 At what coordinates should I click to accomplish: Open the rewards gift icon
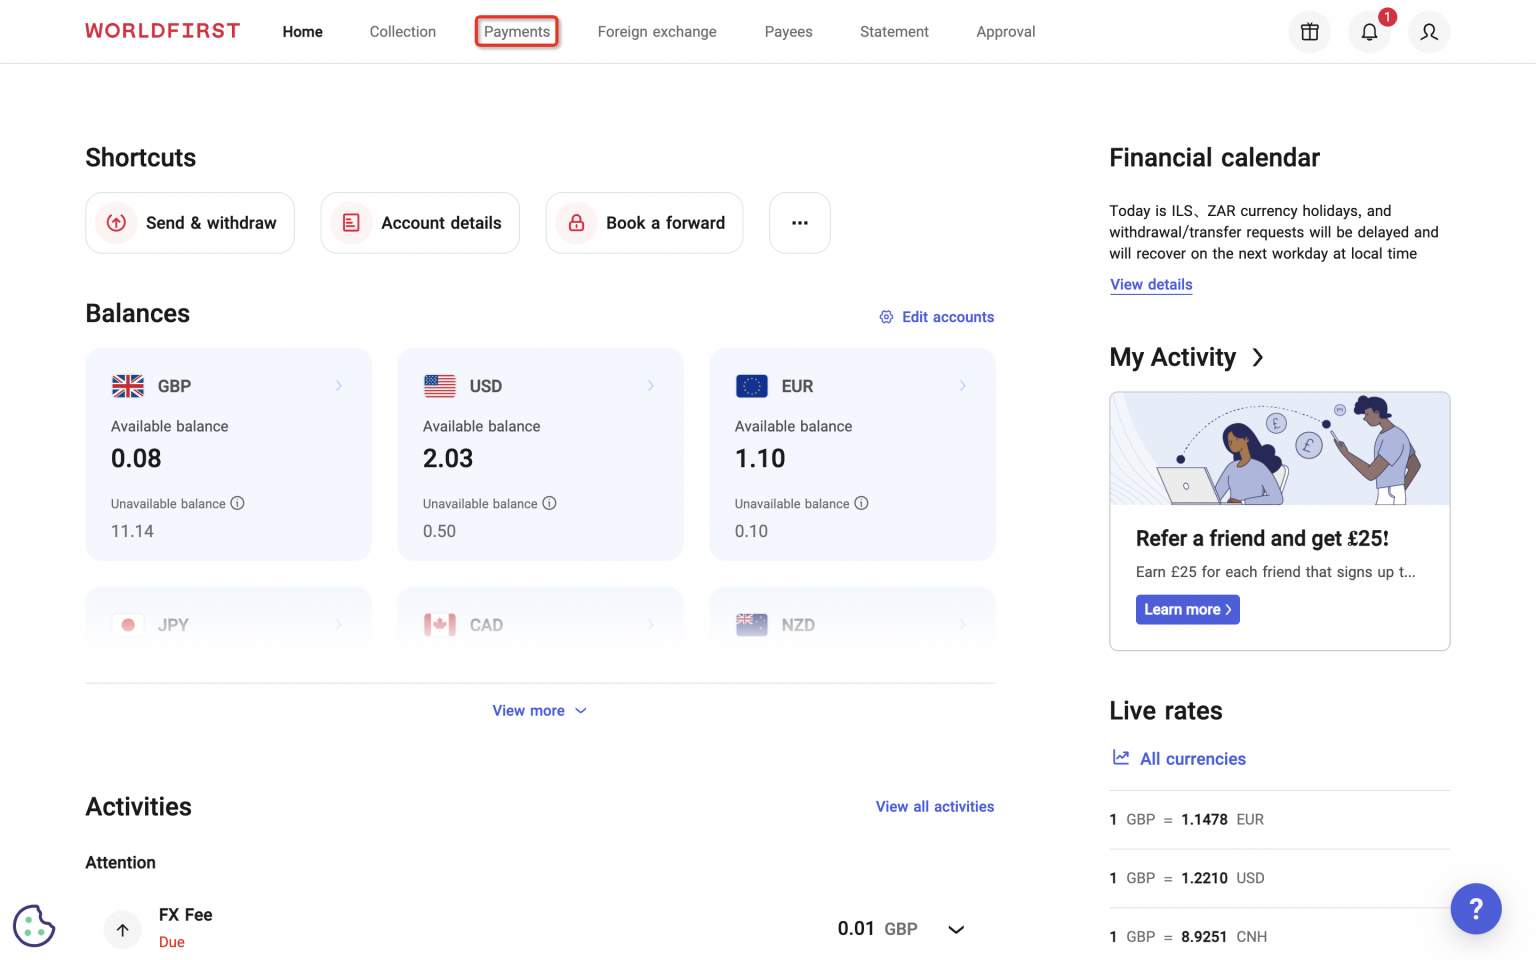[1309, 31]
